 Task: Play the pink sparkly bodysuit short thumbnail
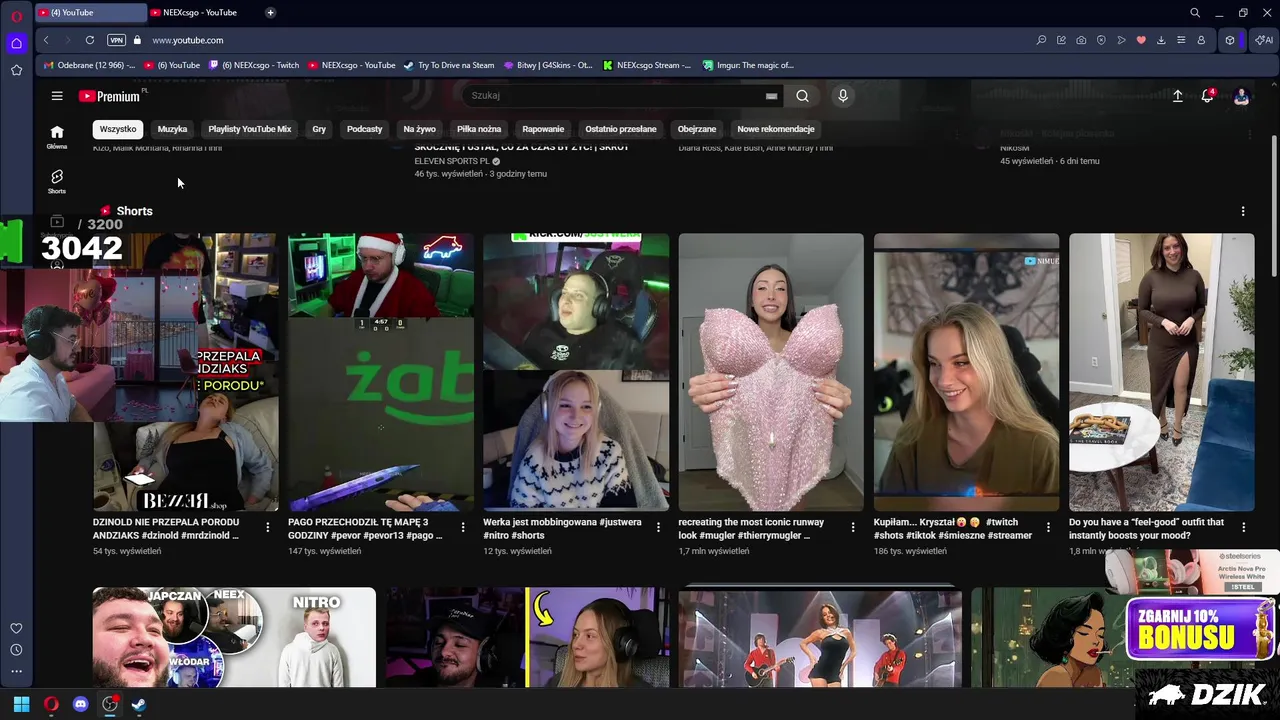(x=771, y=372)
